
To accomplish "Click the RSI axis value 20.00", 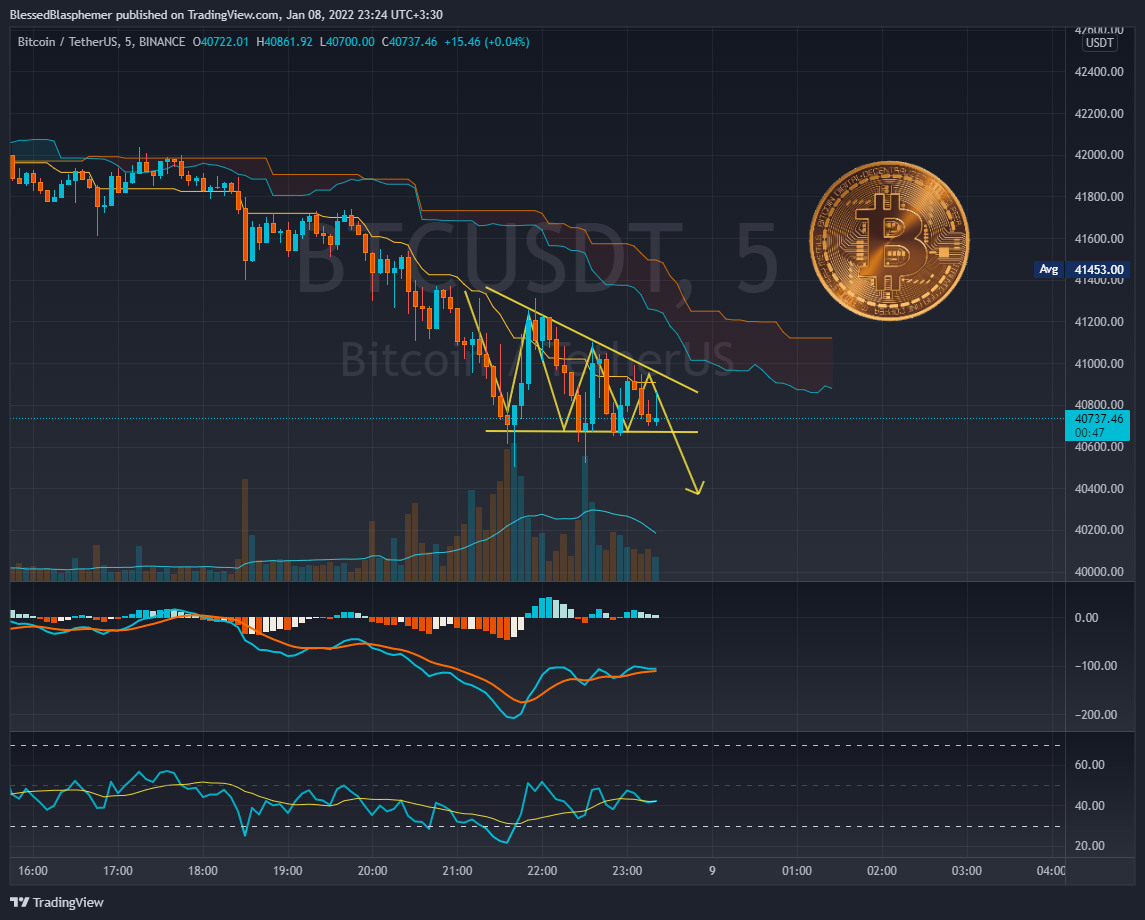I will (1090, 846).
